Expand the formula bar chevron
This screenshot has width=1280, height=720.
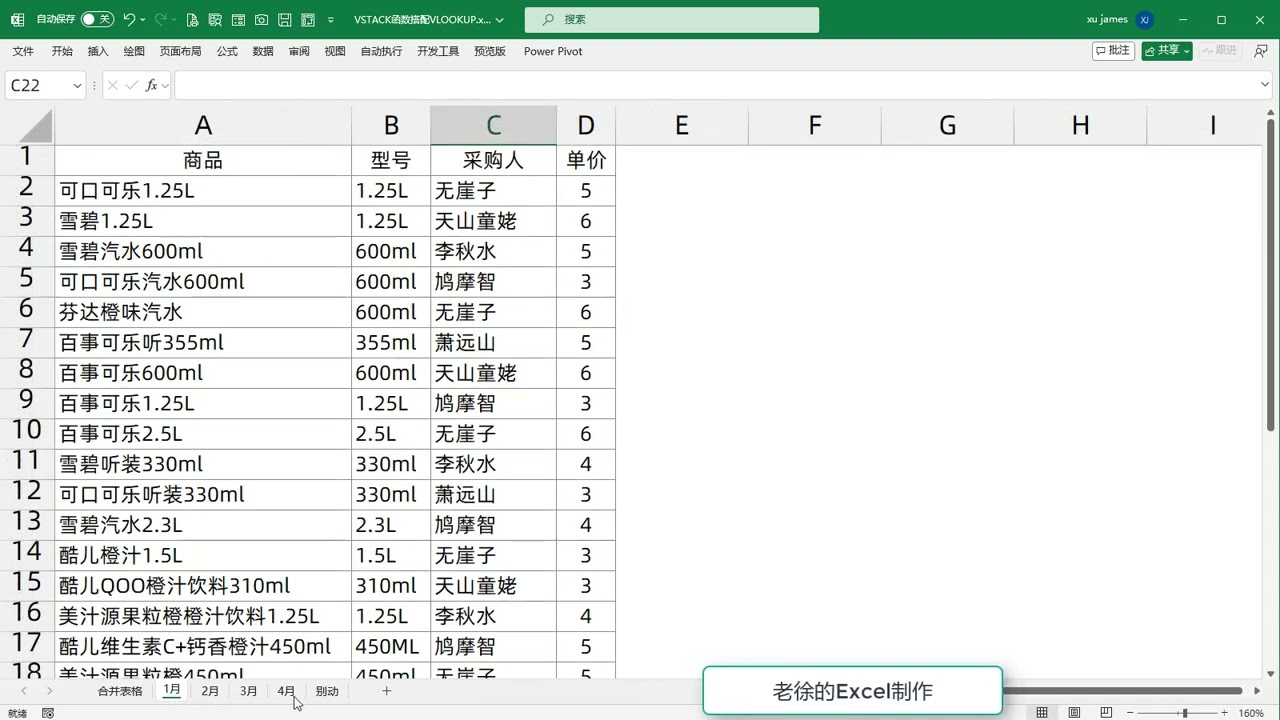click(1265, 86)
